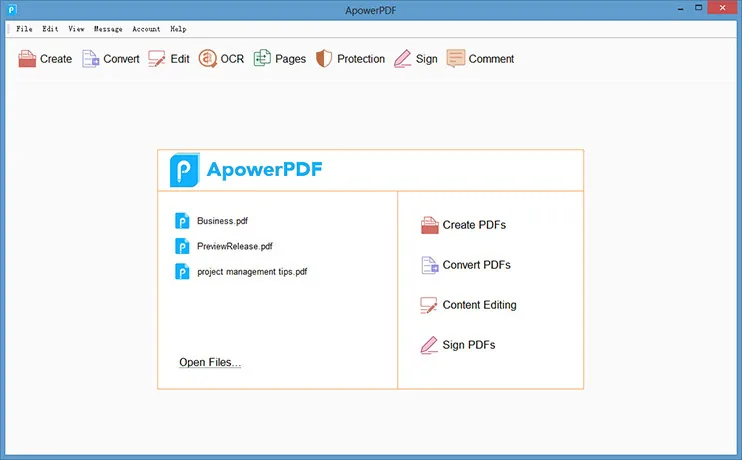Viewport: 742px width, 460px height.
Task: Minimize the ApowerPDF window
Action: click(680, 9)
